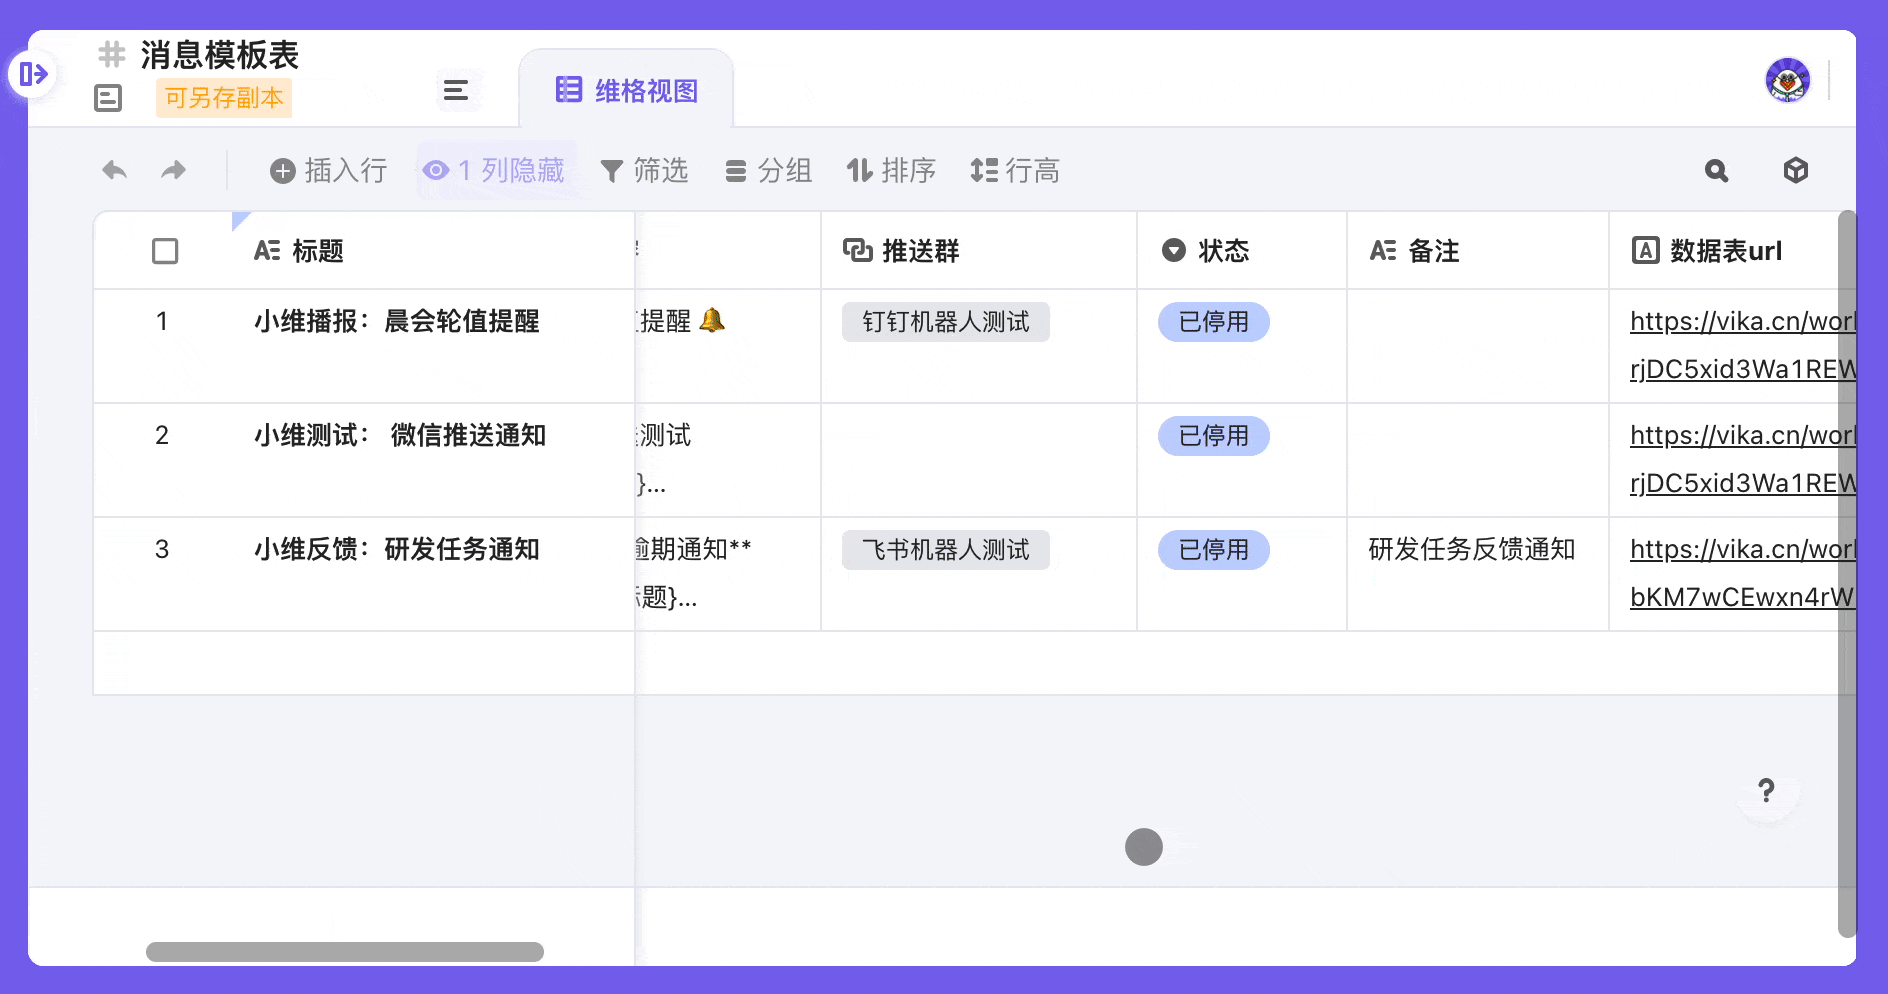Click the 飞书机器人测试 linked record
This screenshot has height=994, width=1888.
click(946, 550)
